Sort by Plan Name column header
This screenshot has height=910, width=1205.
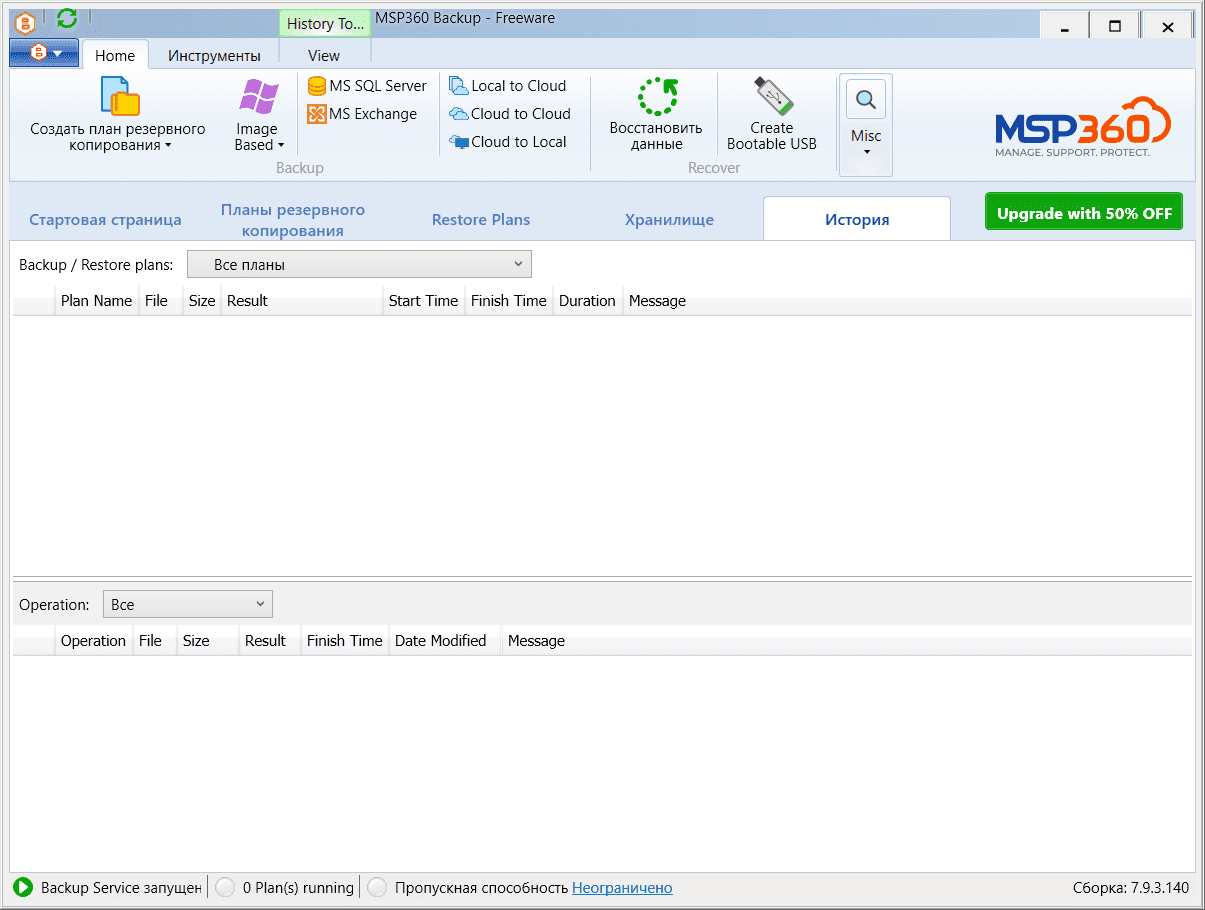(x=96, y=301)
